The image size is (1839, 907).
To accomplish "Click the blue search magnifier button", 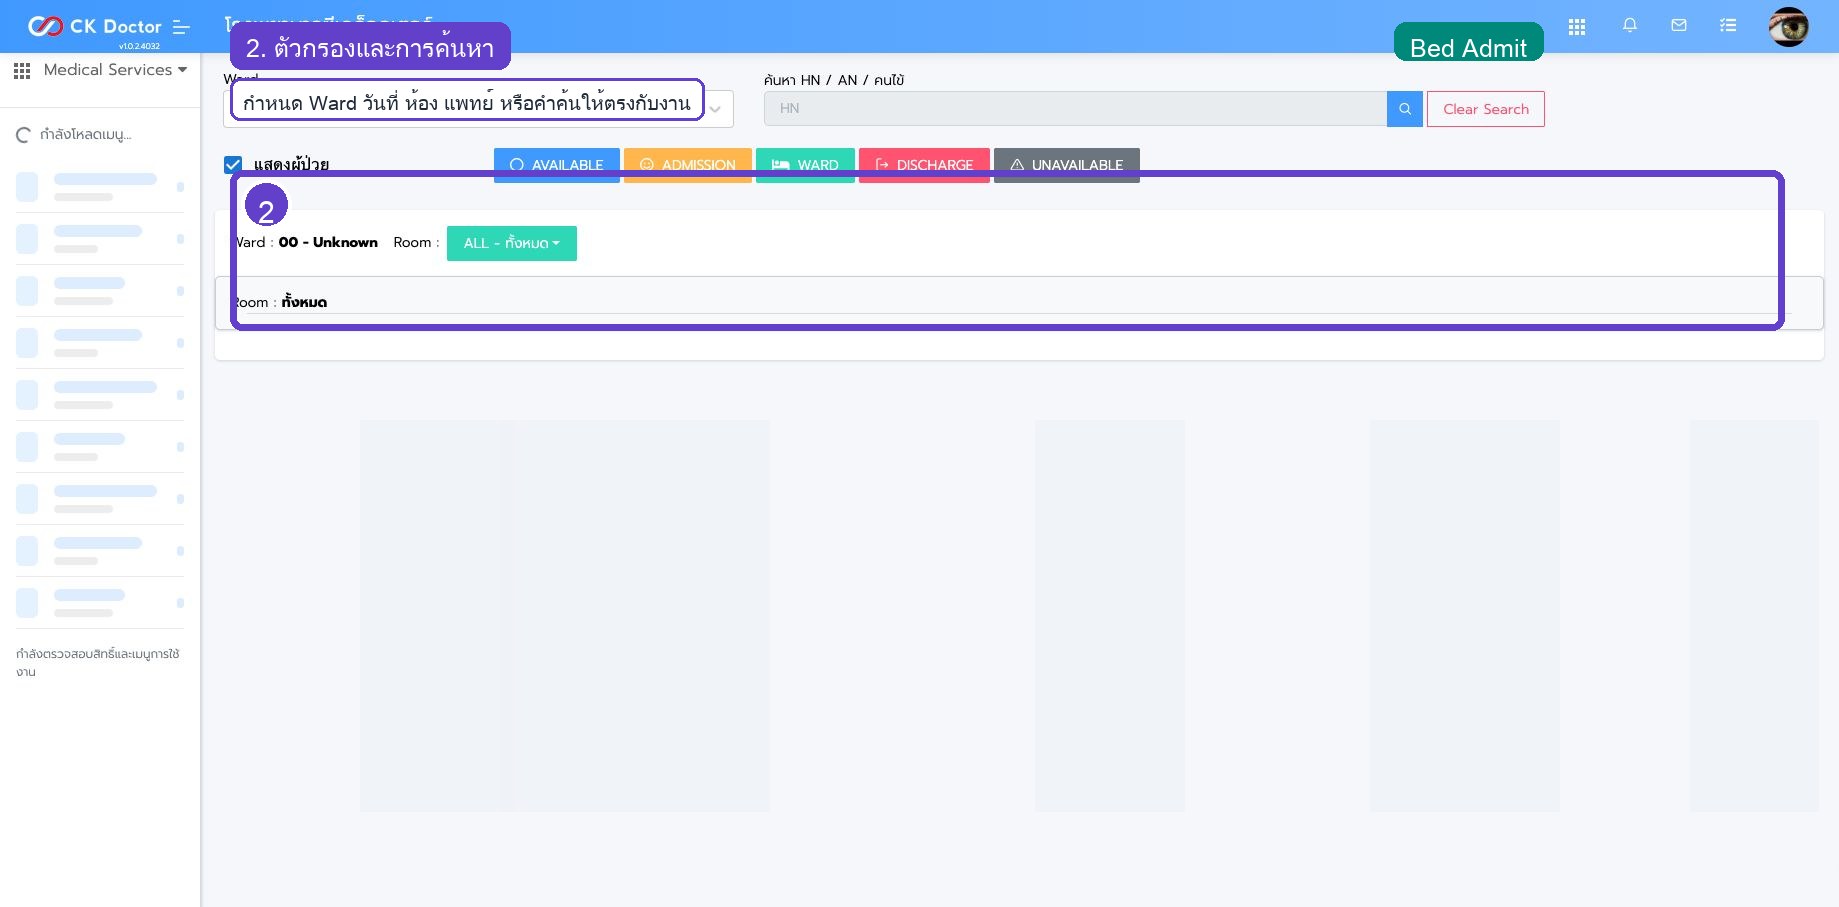I will click(x=1405, y=109).
